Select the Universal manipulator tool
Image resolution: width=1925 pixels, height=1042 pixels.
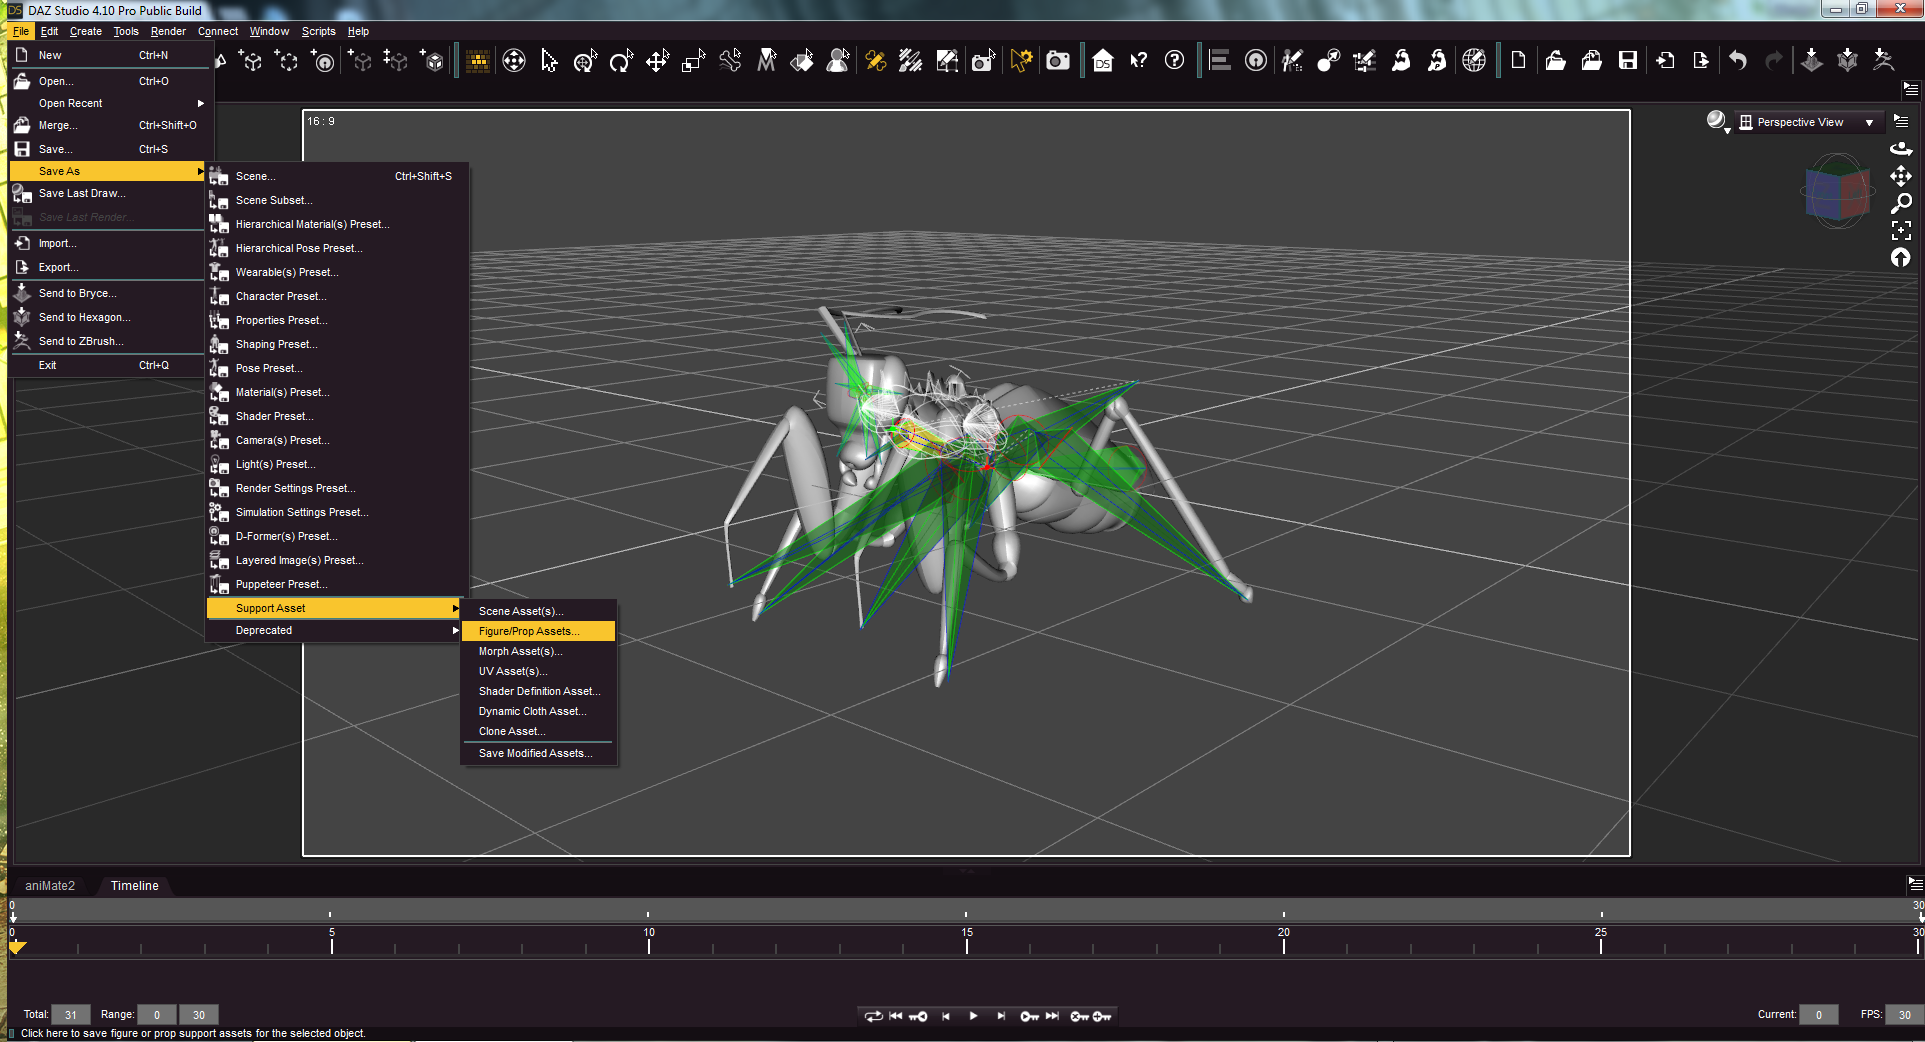click(585, 61)
